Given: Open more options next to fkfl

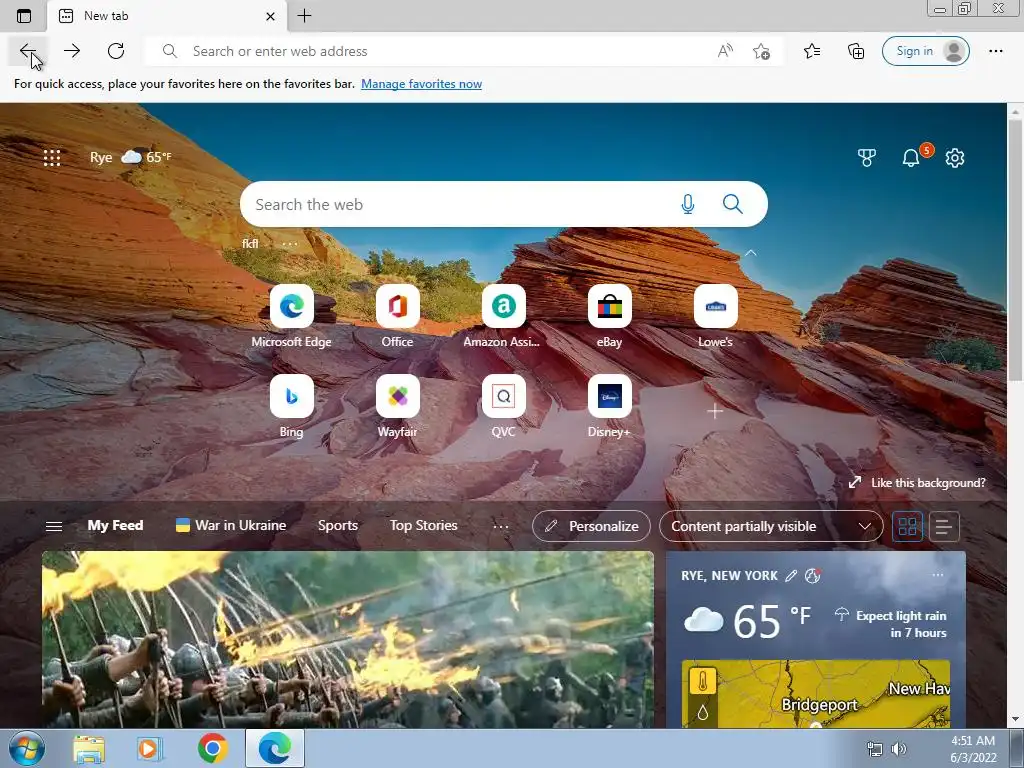Looking at the screenshot, I should (289, 244).
